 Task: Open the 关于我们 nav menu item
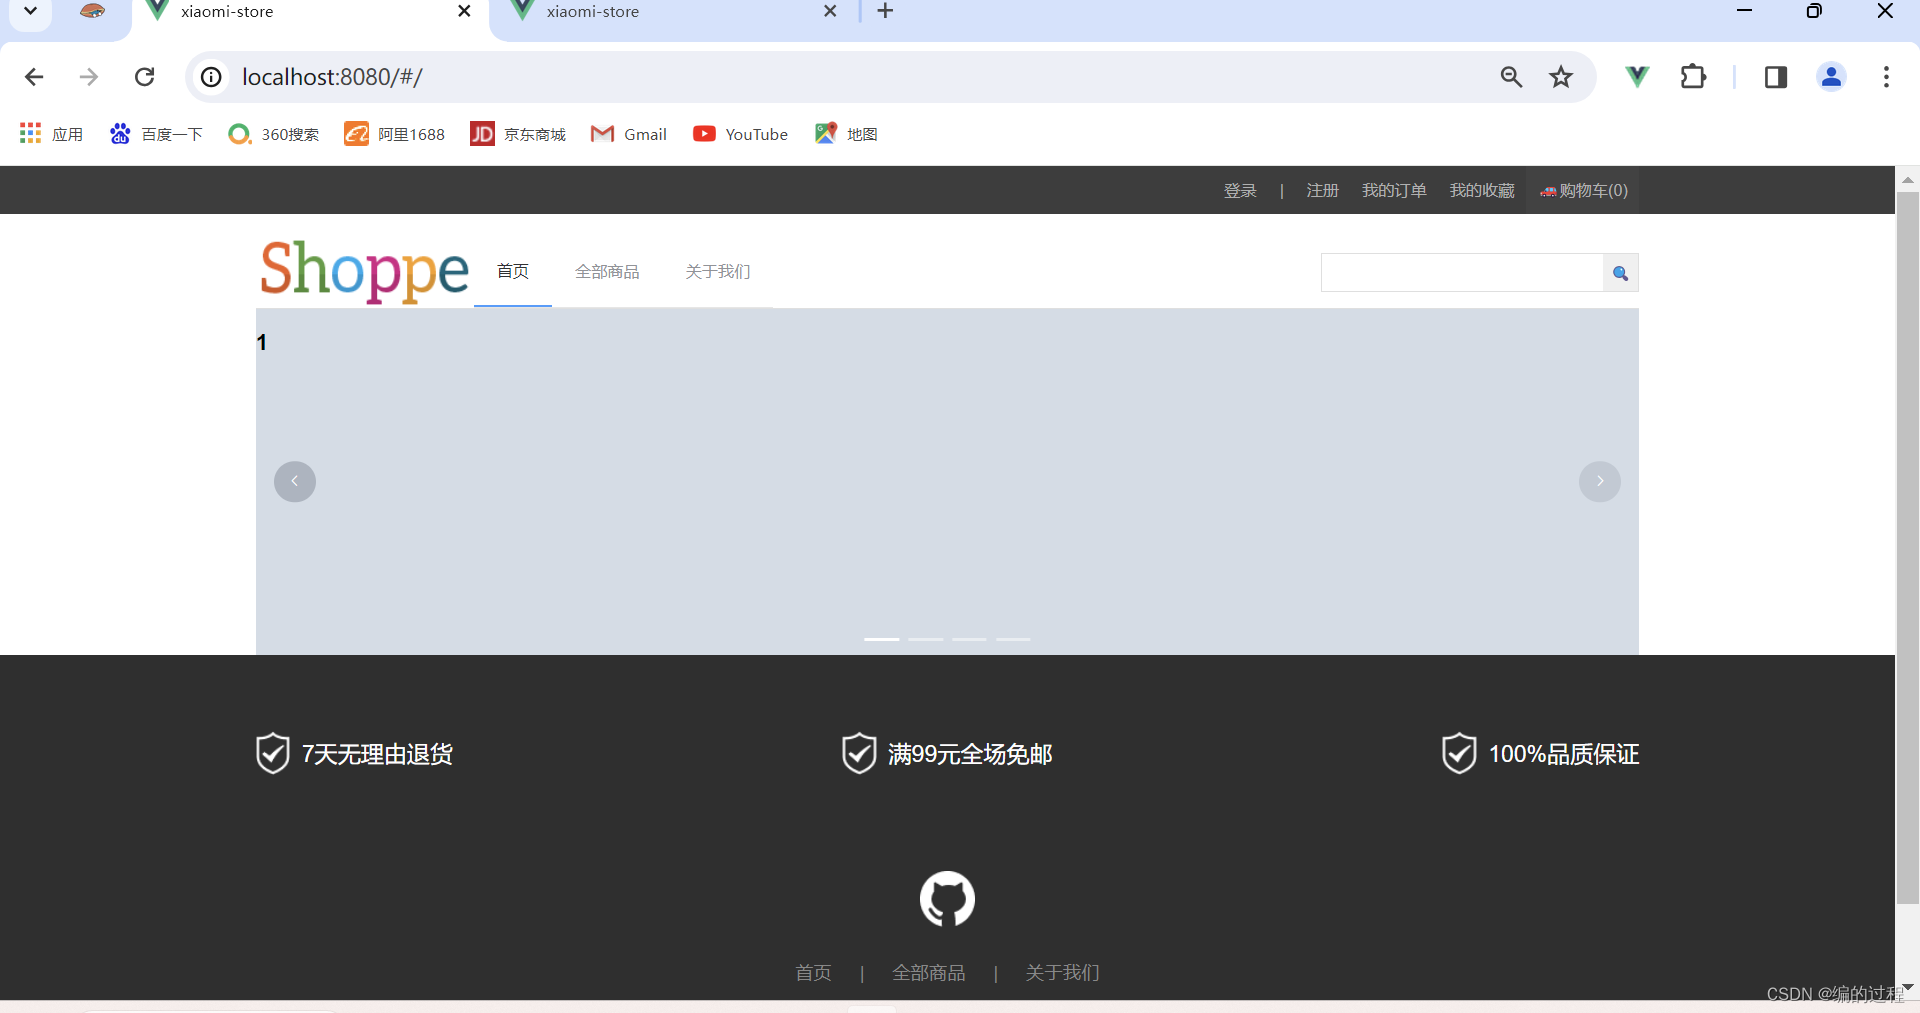pyautogui.click(x=718, y=272)
